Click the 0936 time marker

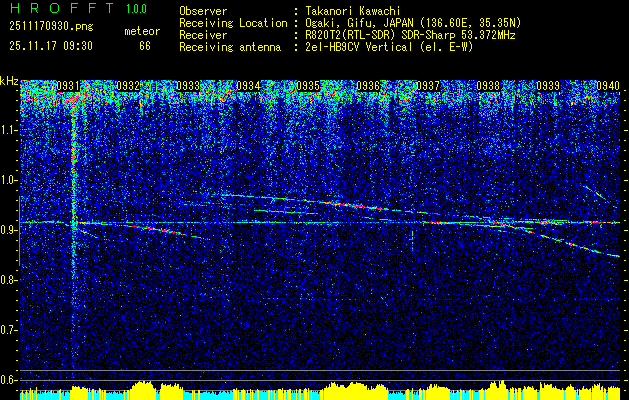coord(368,86)
